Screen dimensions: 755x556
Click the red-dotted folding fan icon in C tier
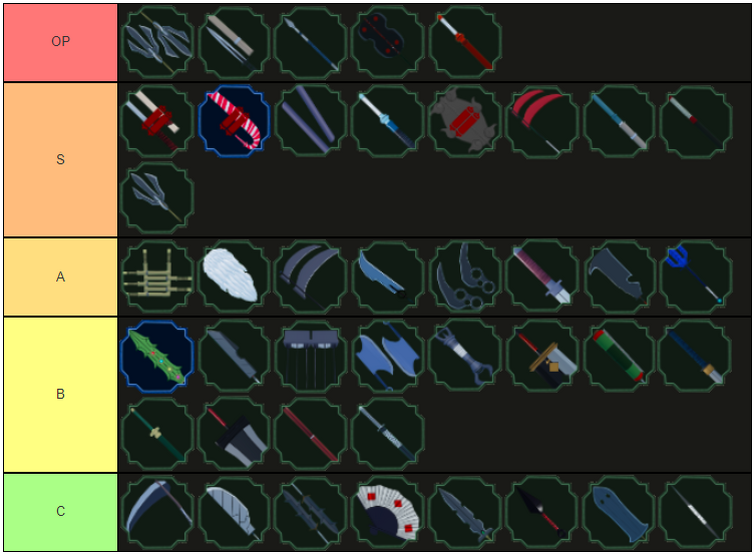click(x=388, y=512)
